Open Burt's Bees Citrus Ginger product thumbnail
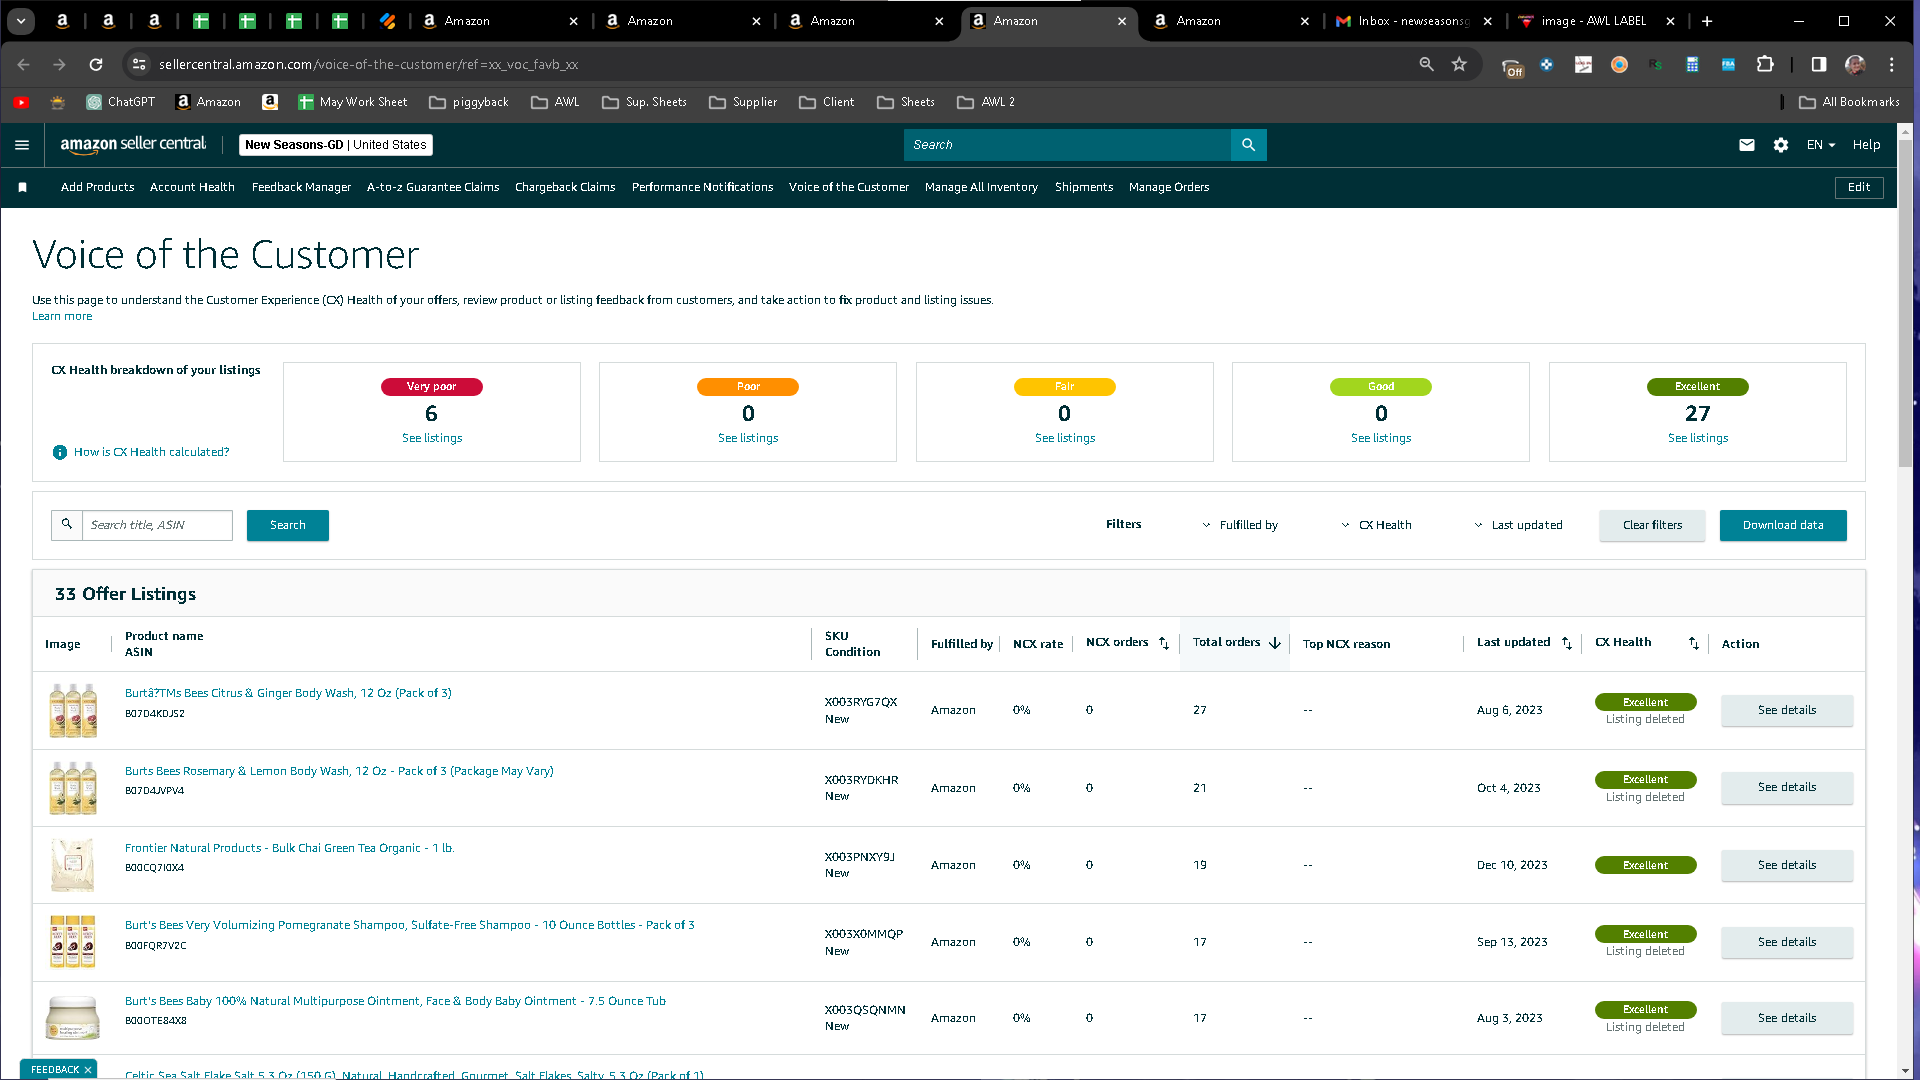 point(73,710)
